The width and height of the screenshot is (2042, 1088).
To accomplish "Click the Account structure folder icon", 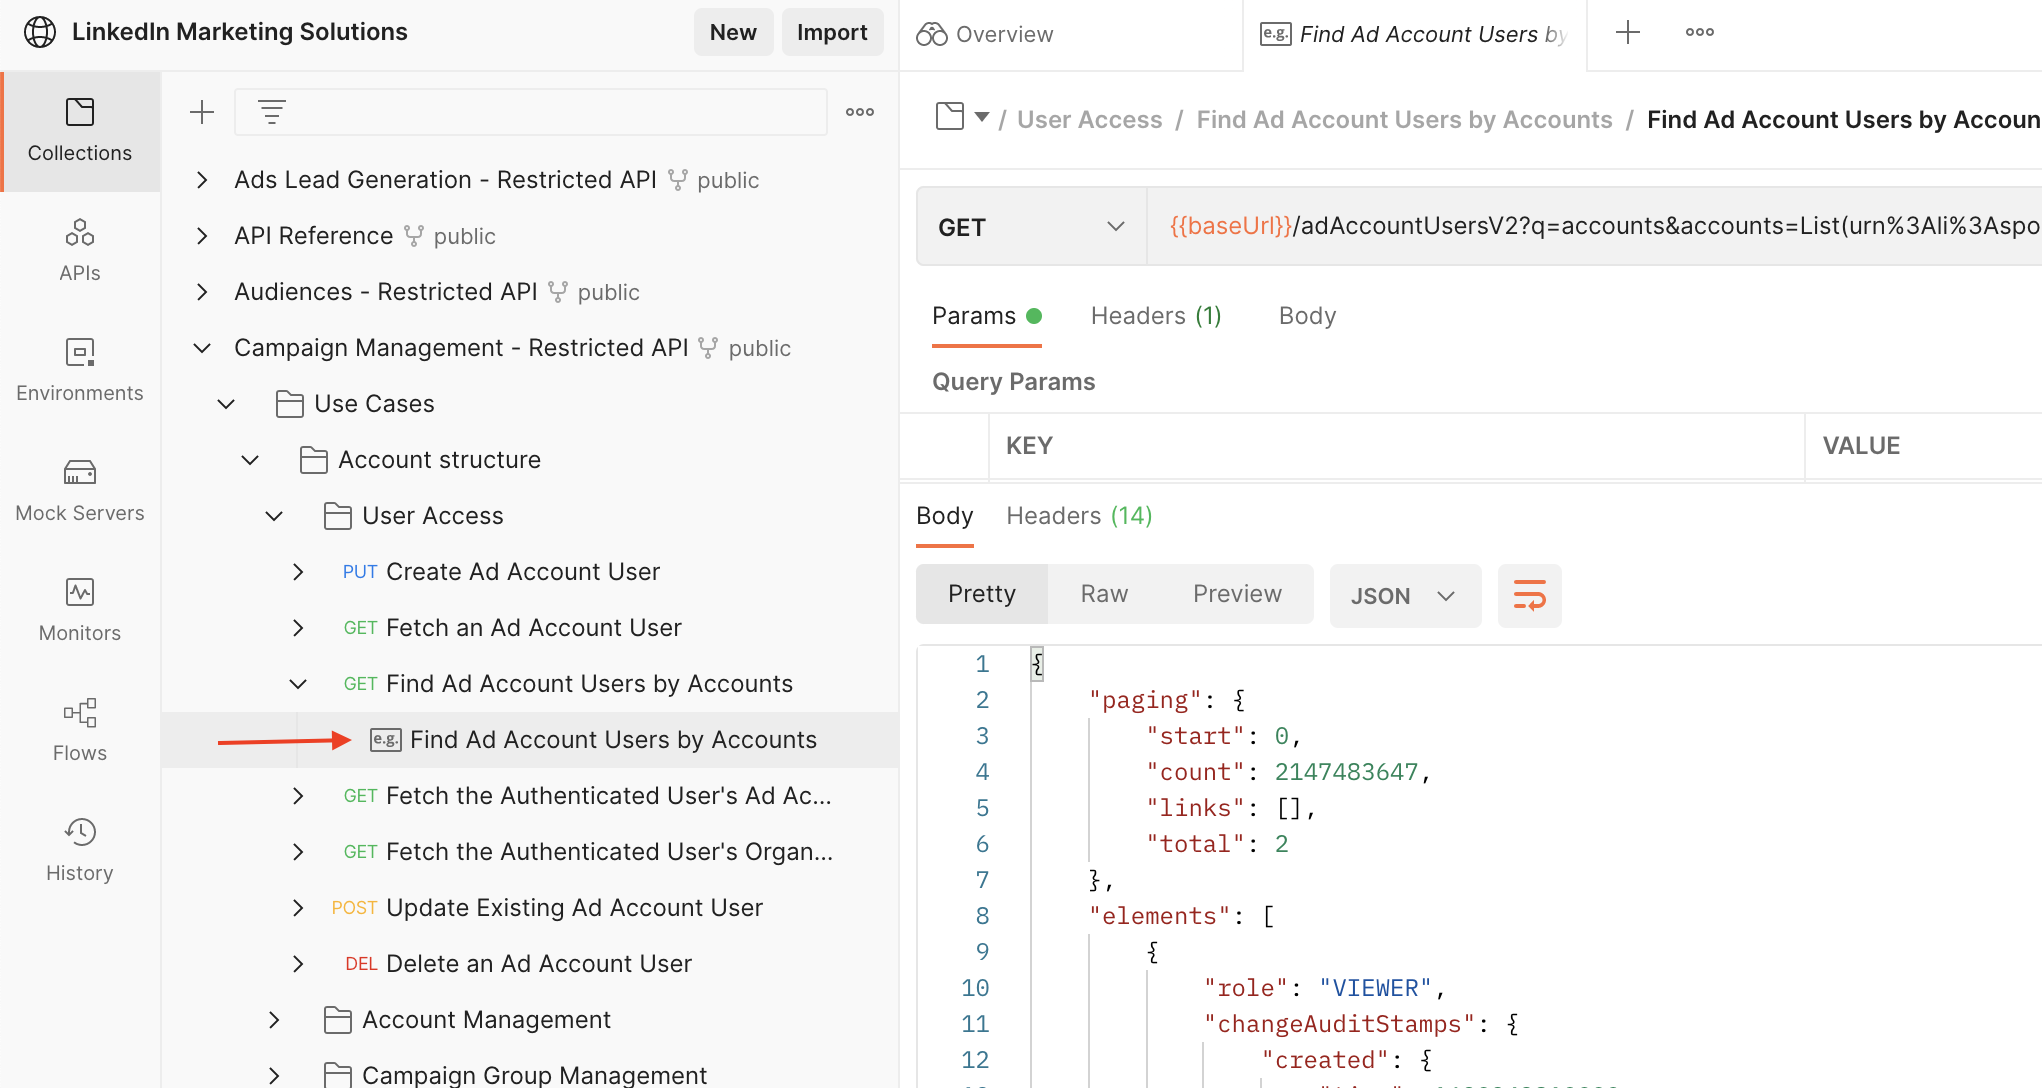I will (x=314, y=460).
